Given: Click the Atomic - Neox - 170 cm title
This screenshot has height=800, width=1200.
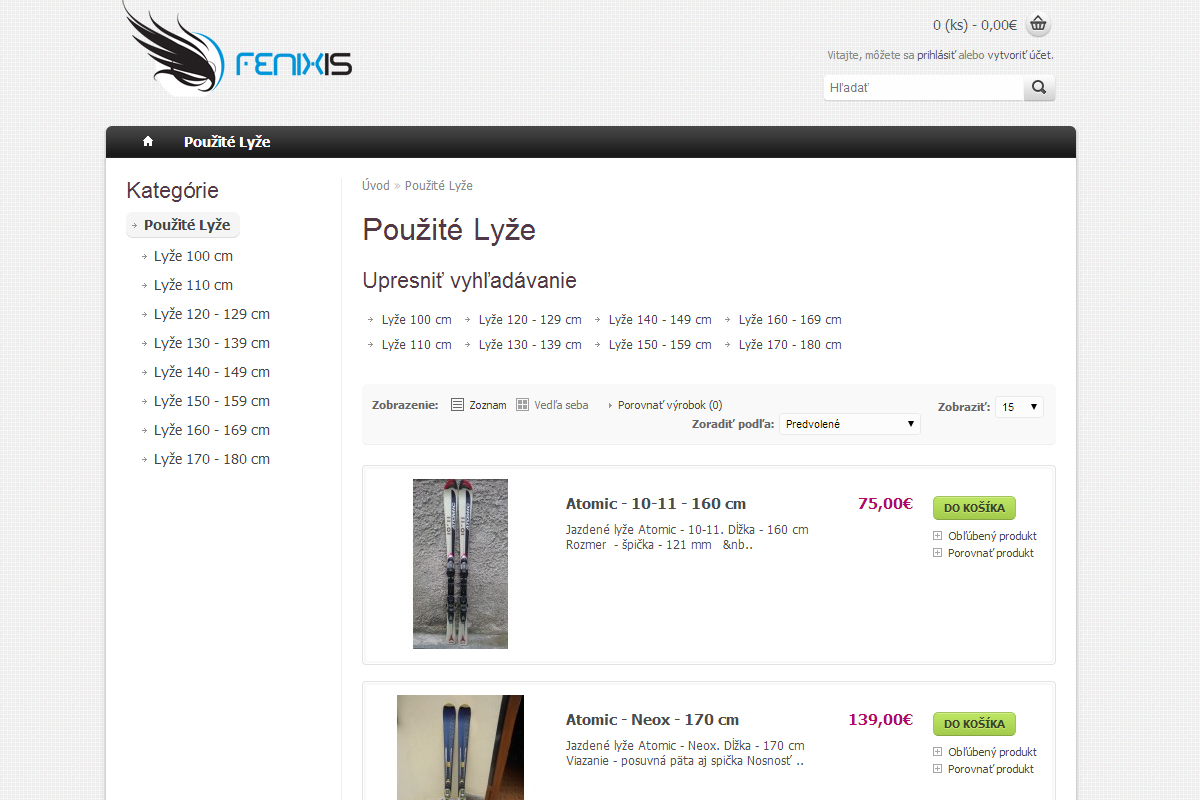Looking at the screenshot, I should (x=652, y=719).
